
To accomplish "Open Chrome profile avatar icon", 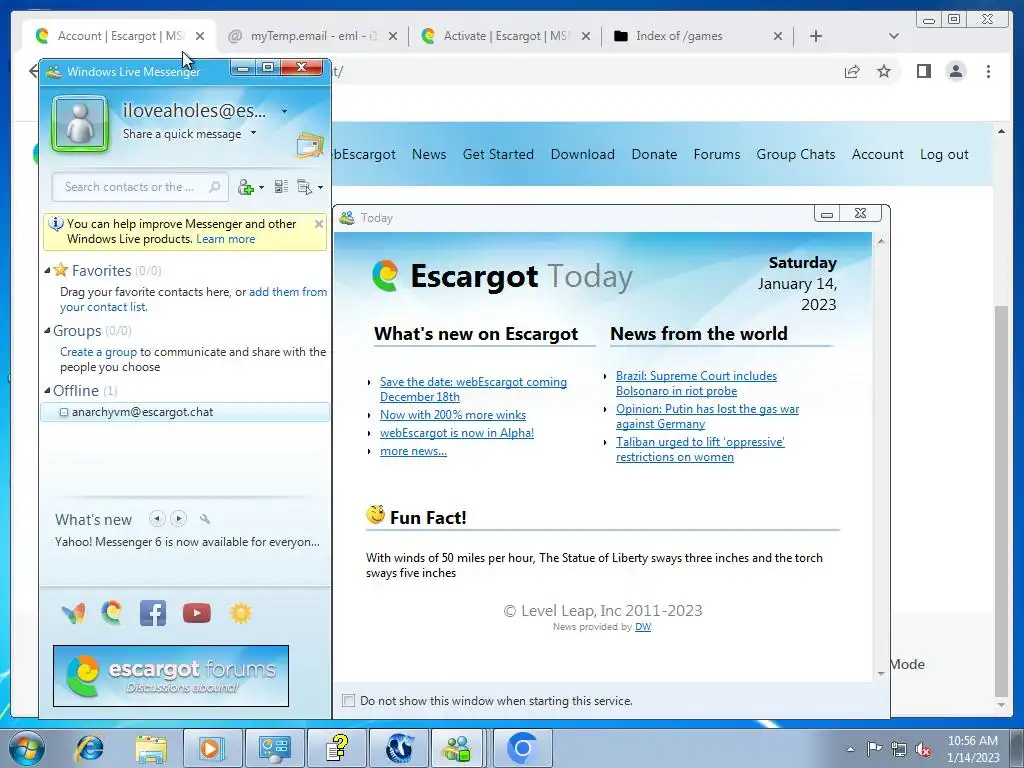I will pos(955,71).
